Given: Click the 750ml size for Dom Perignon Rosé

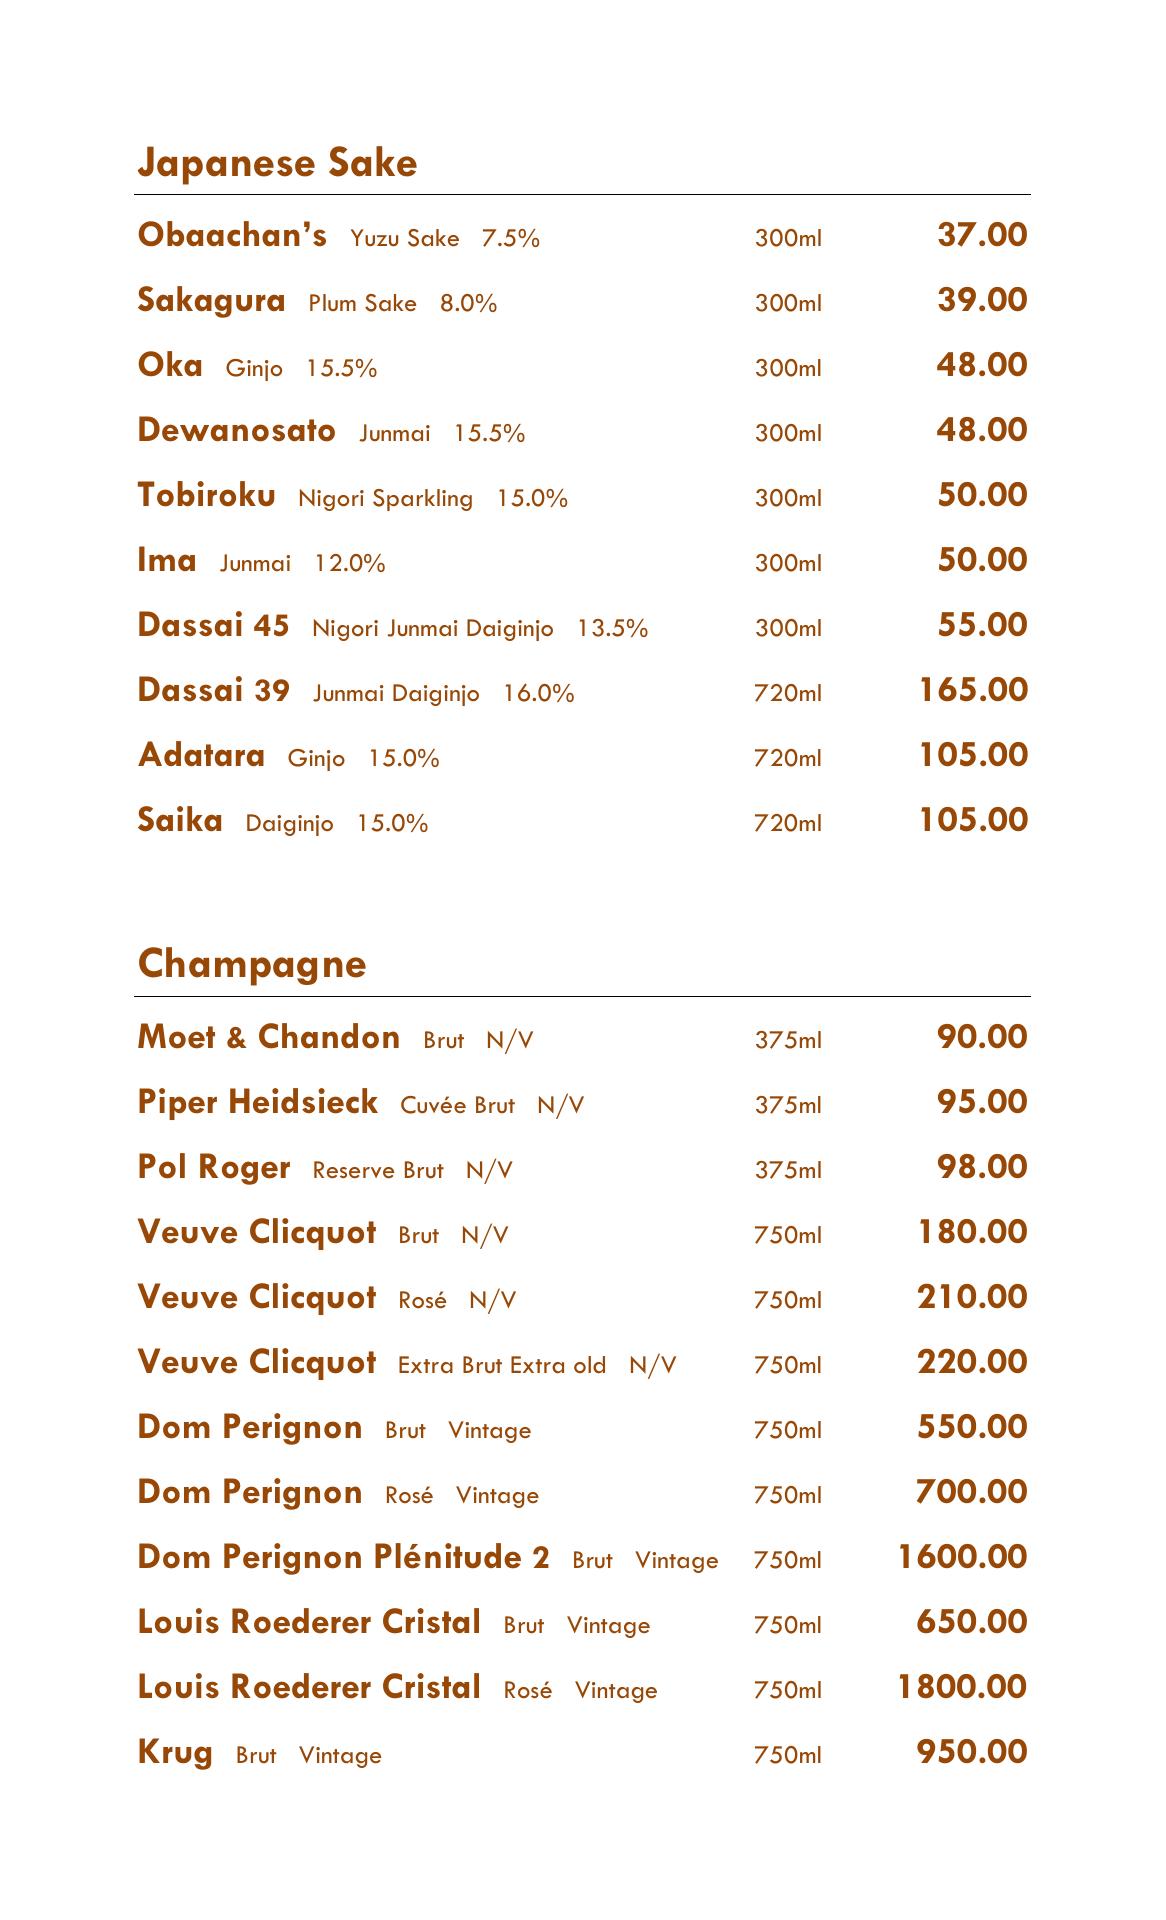Looking at the screenshot, I should [x=787, y=1495].
